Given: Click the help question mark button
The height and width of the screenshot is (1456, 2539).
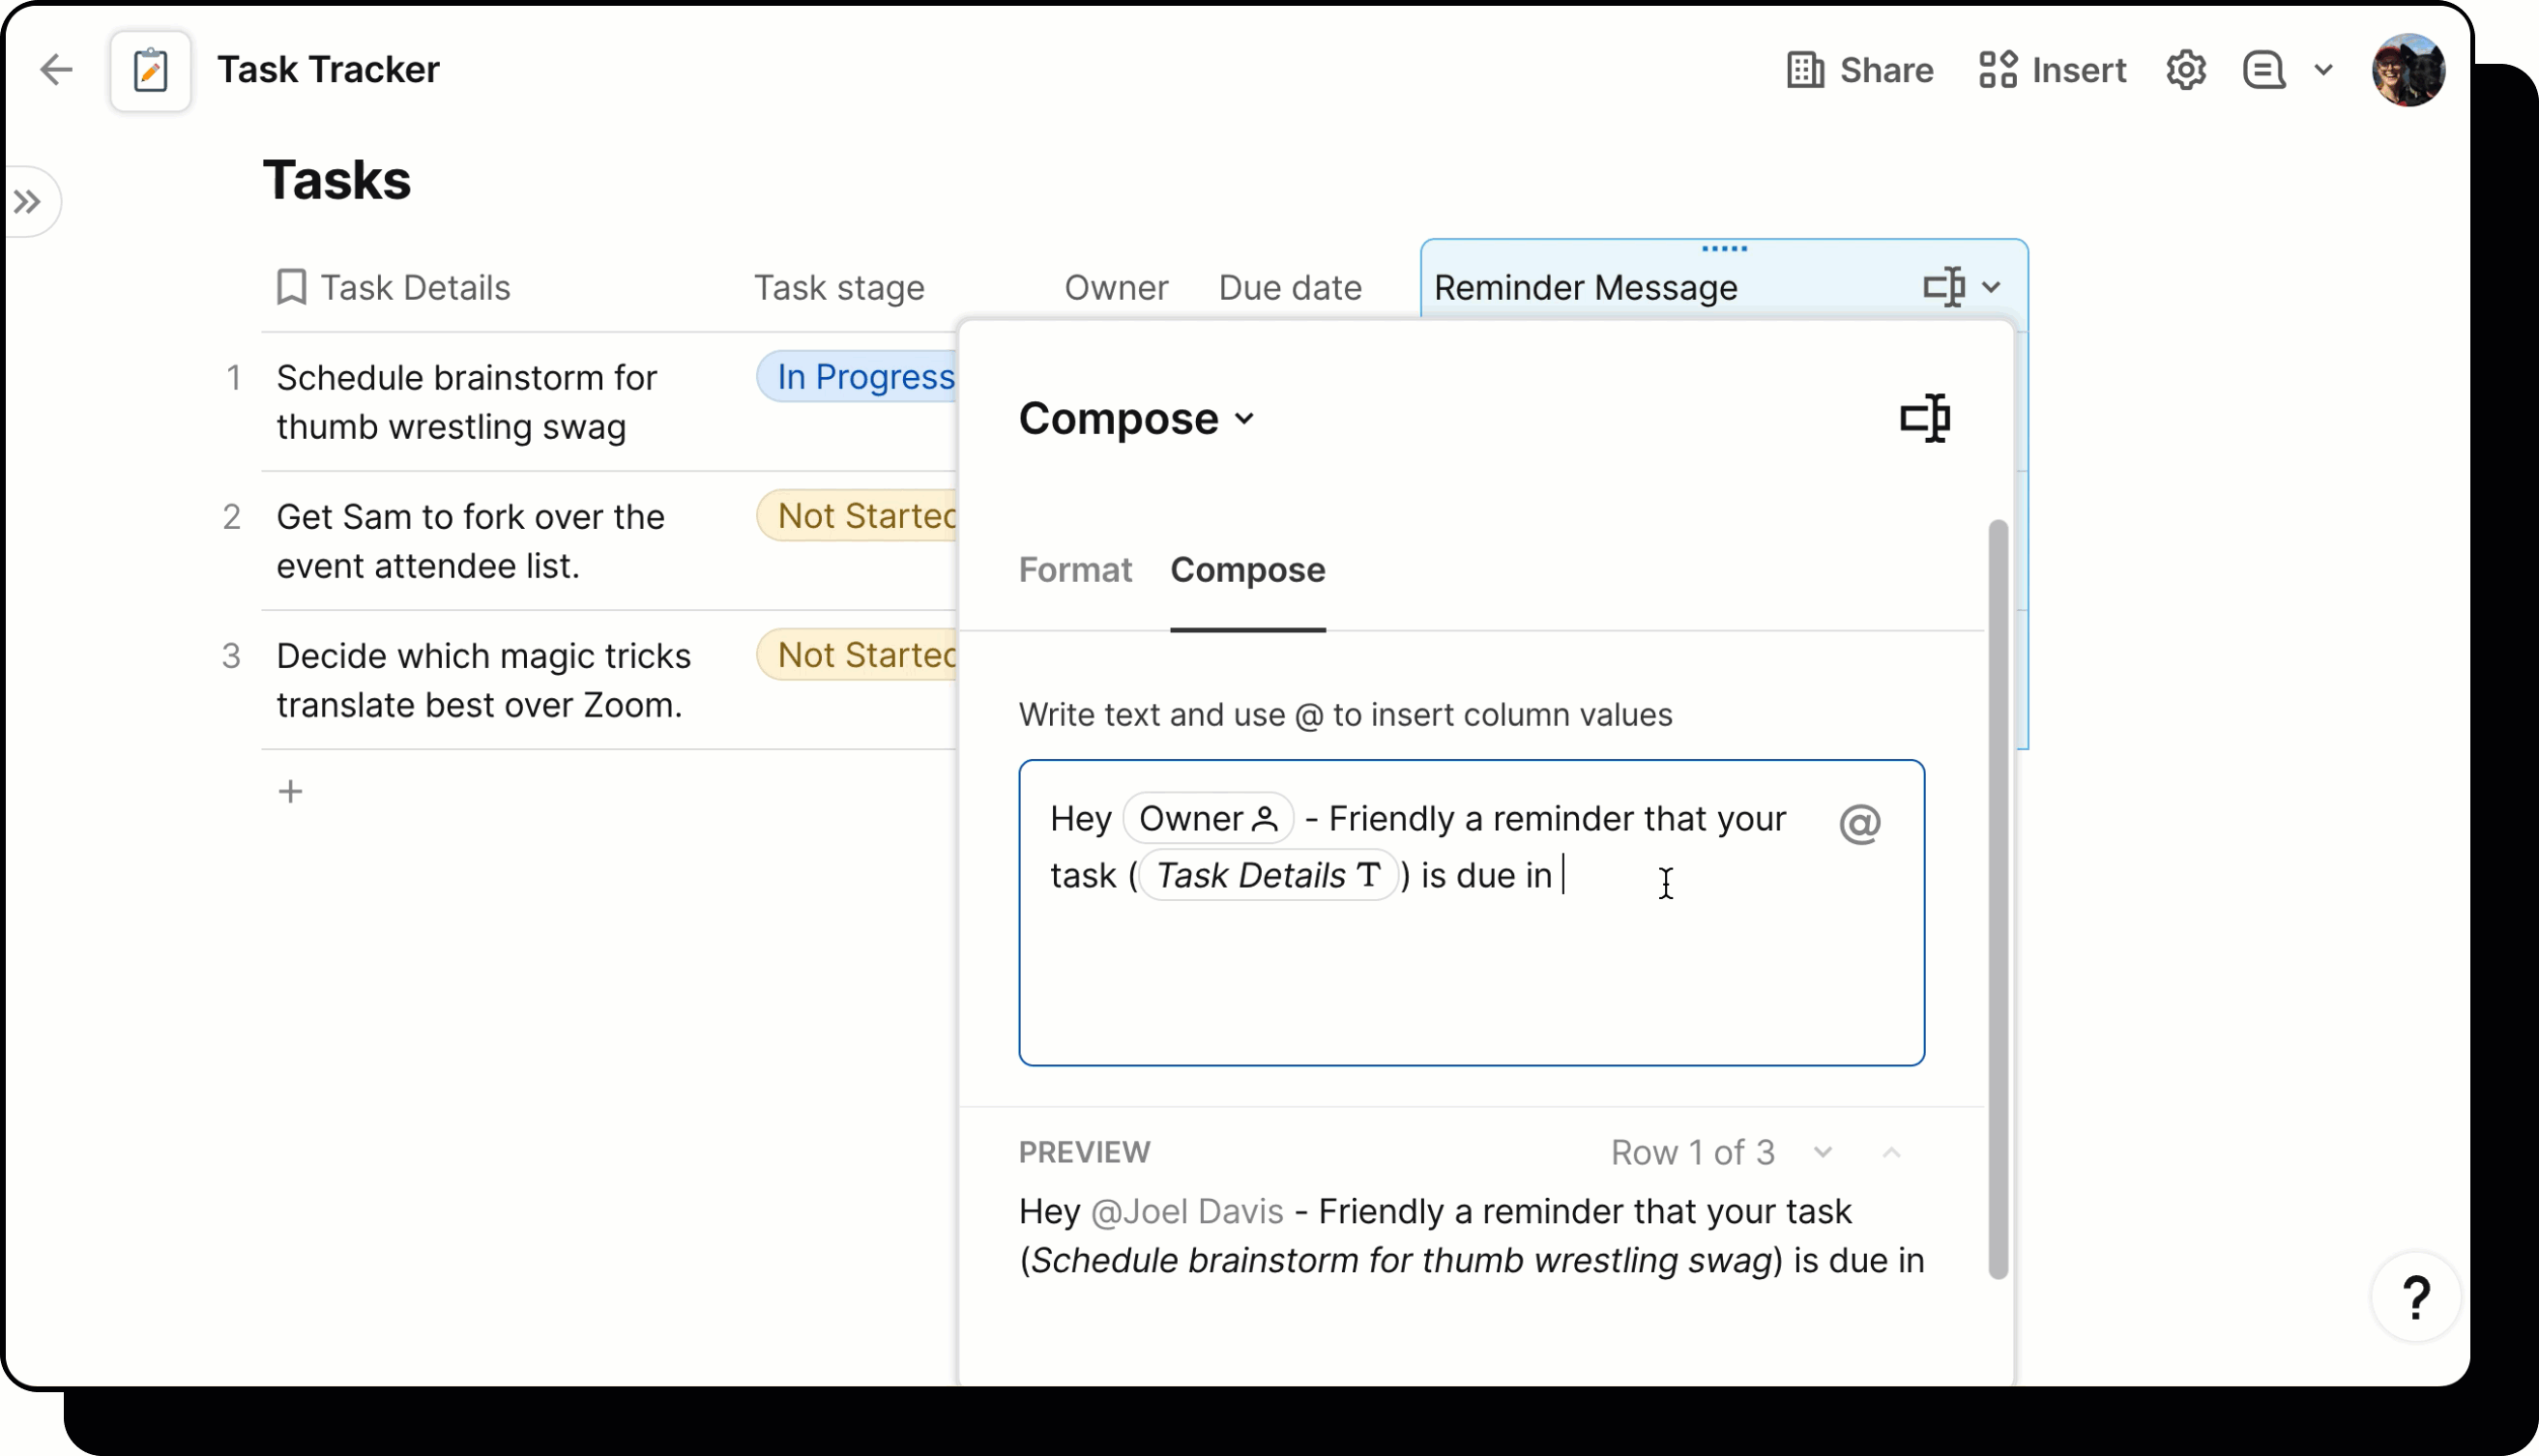Looking at the screenshot, I should 2415,1297.
